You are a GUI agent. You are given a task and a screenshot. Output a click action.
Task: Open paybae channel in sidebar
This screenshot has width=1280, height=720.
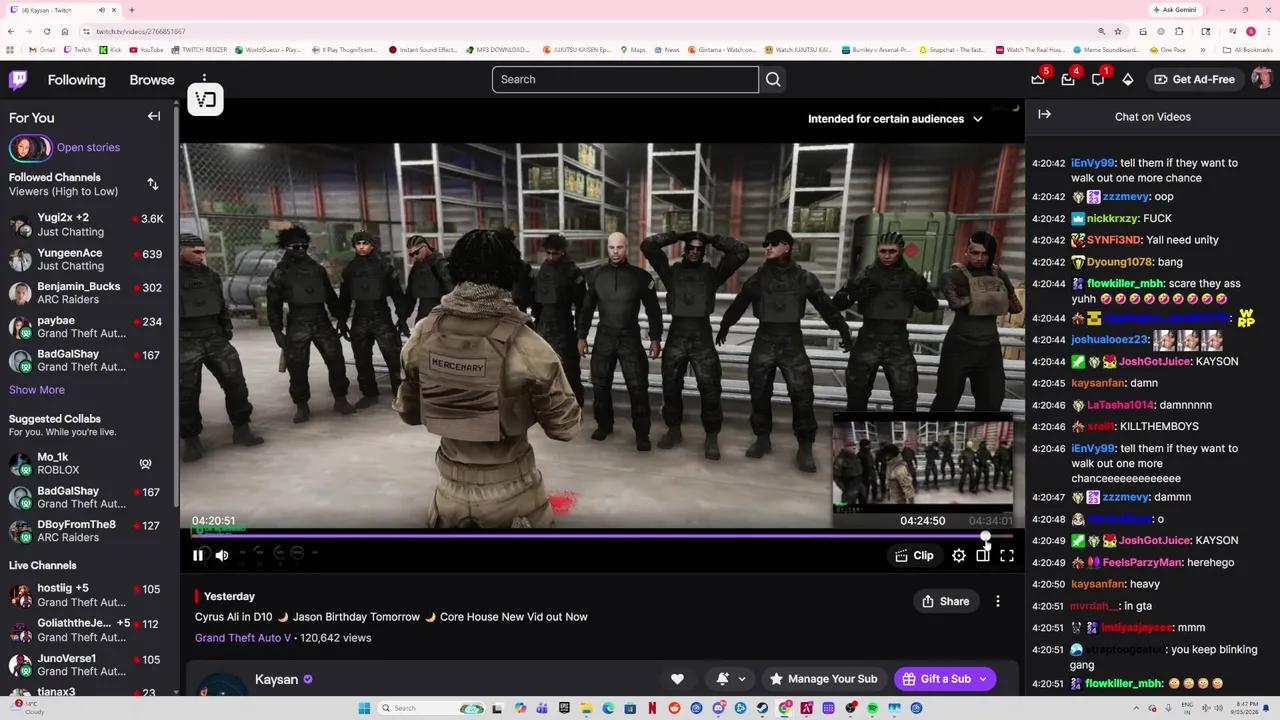(86, 327)
